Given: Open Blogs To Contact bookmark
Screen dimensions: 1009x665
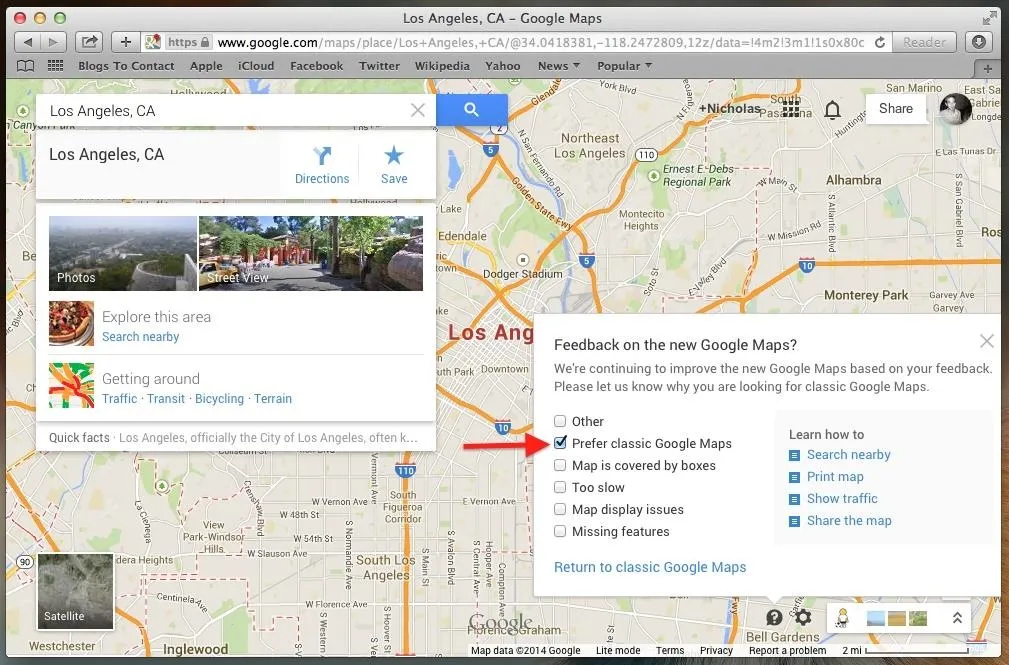Looking at the screenshot, I should 126,66.
